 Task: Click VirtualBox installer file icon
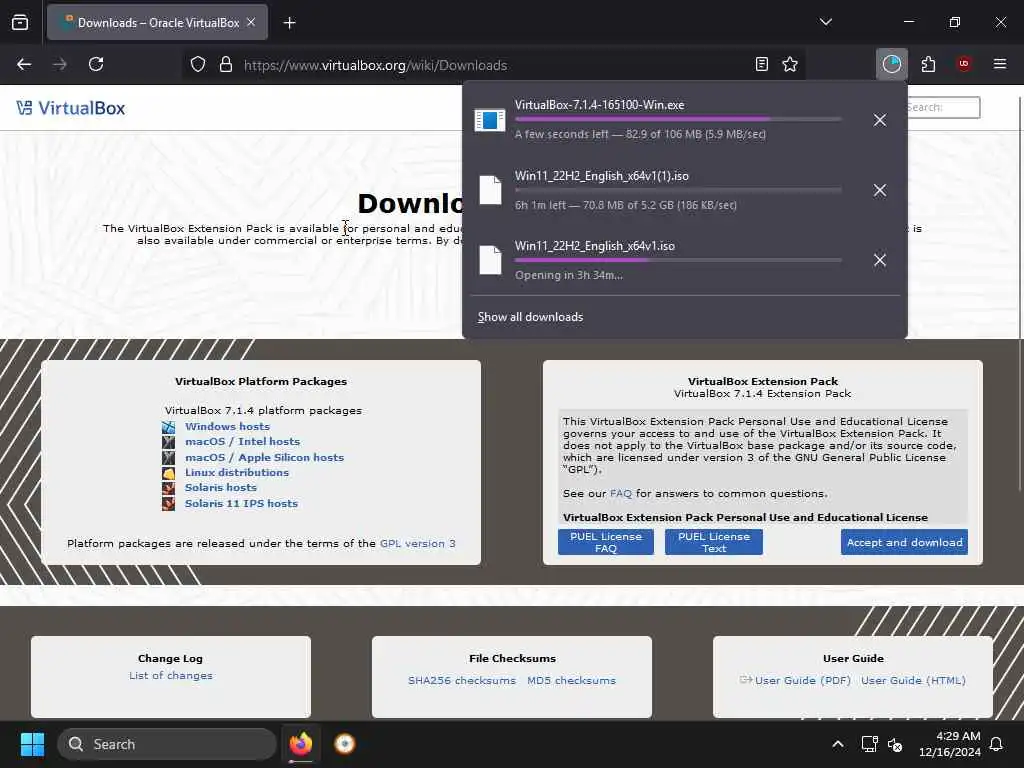click(x=490, y=120)
